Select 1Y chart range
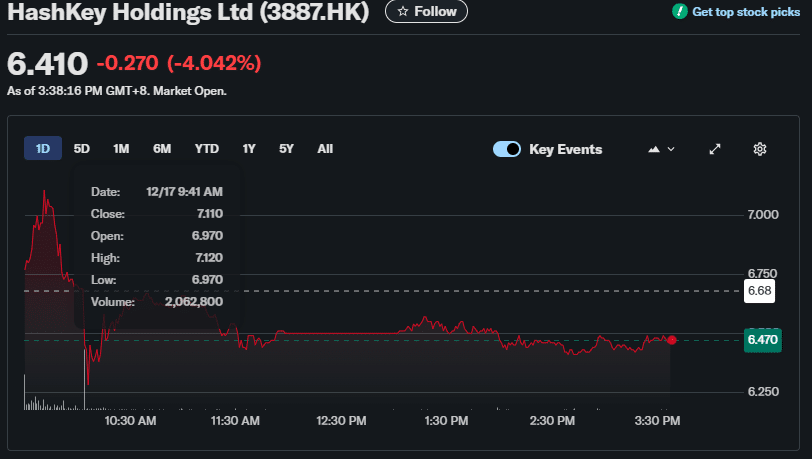 [249, 149]
